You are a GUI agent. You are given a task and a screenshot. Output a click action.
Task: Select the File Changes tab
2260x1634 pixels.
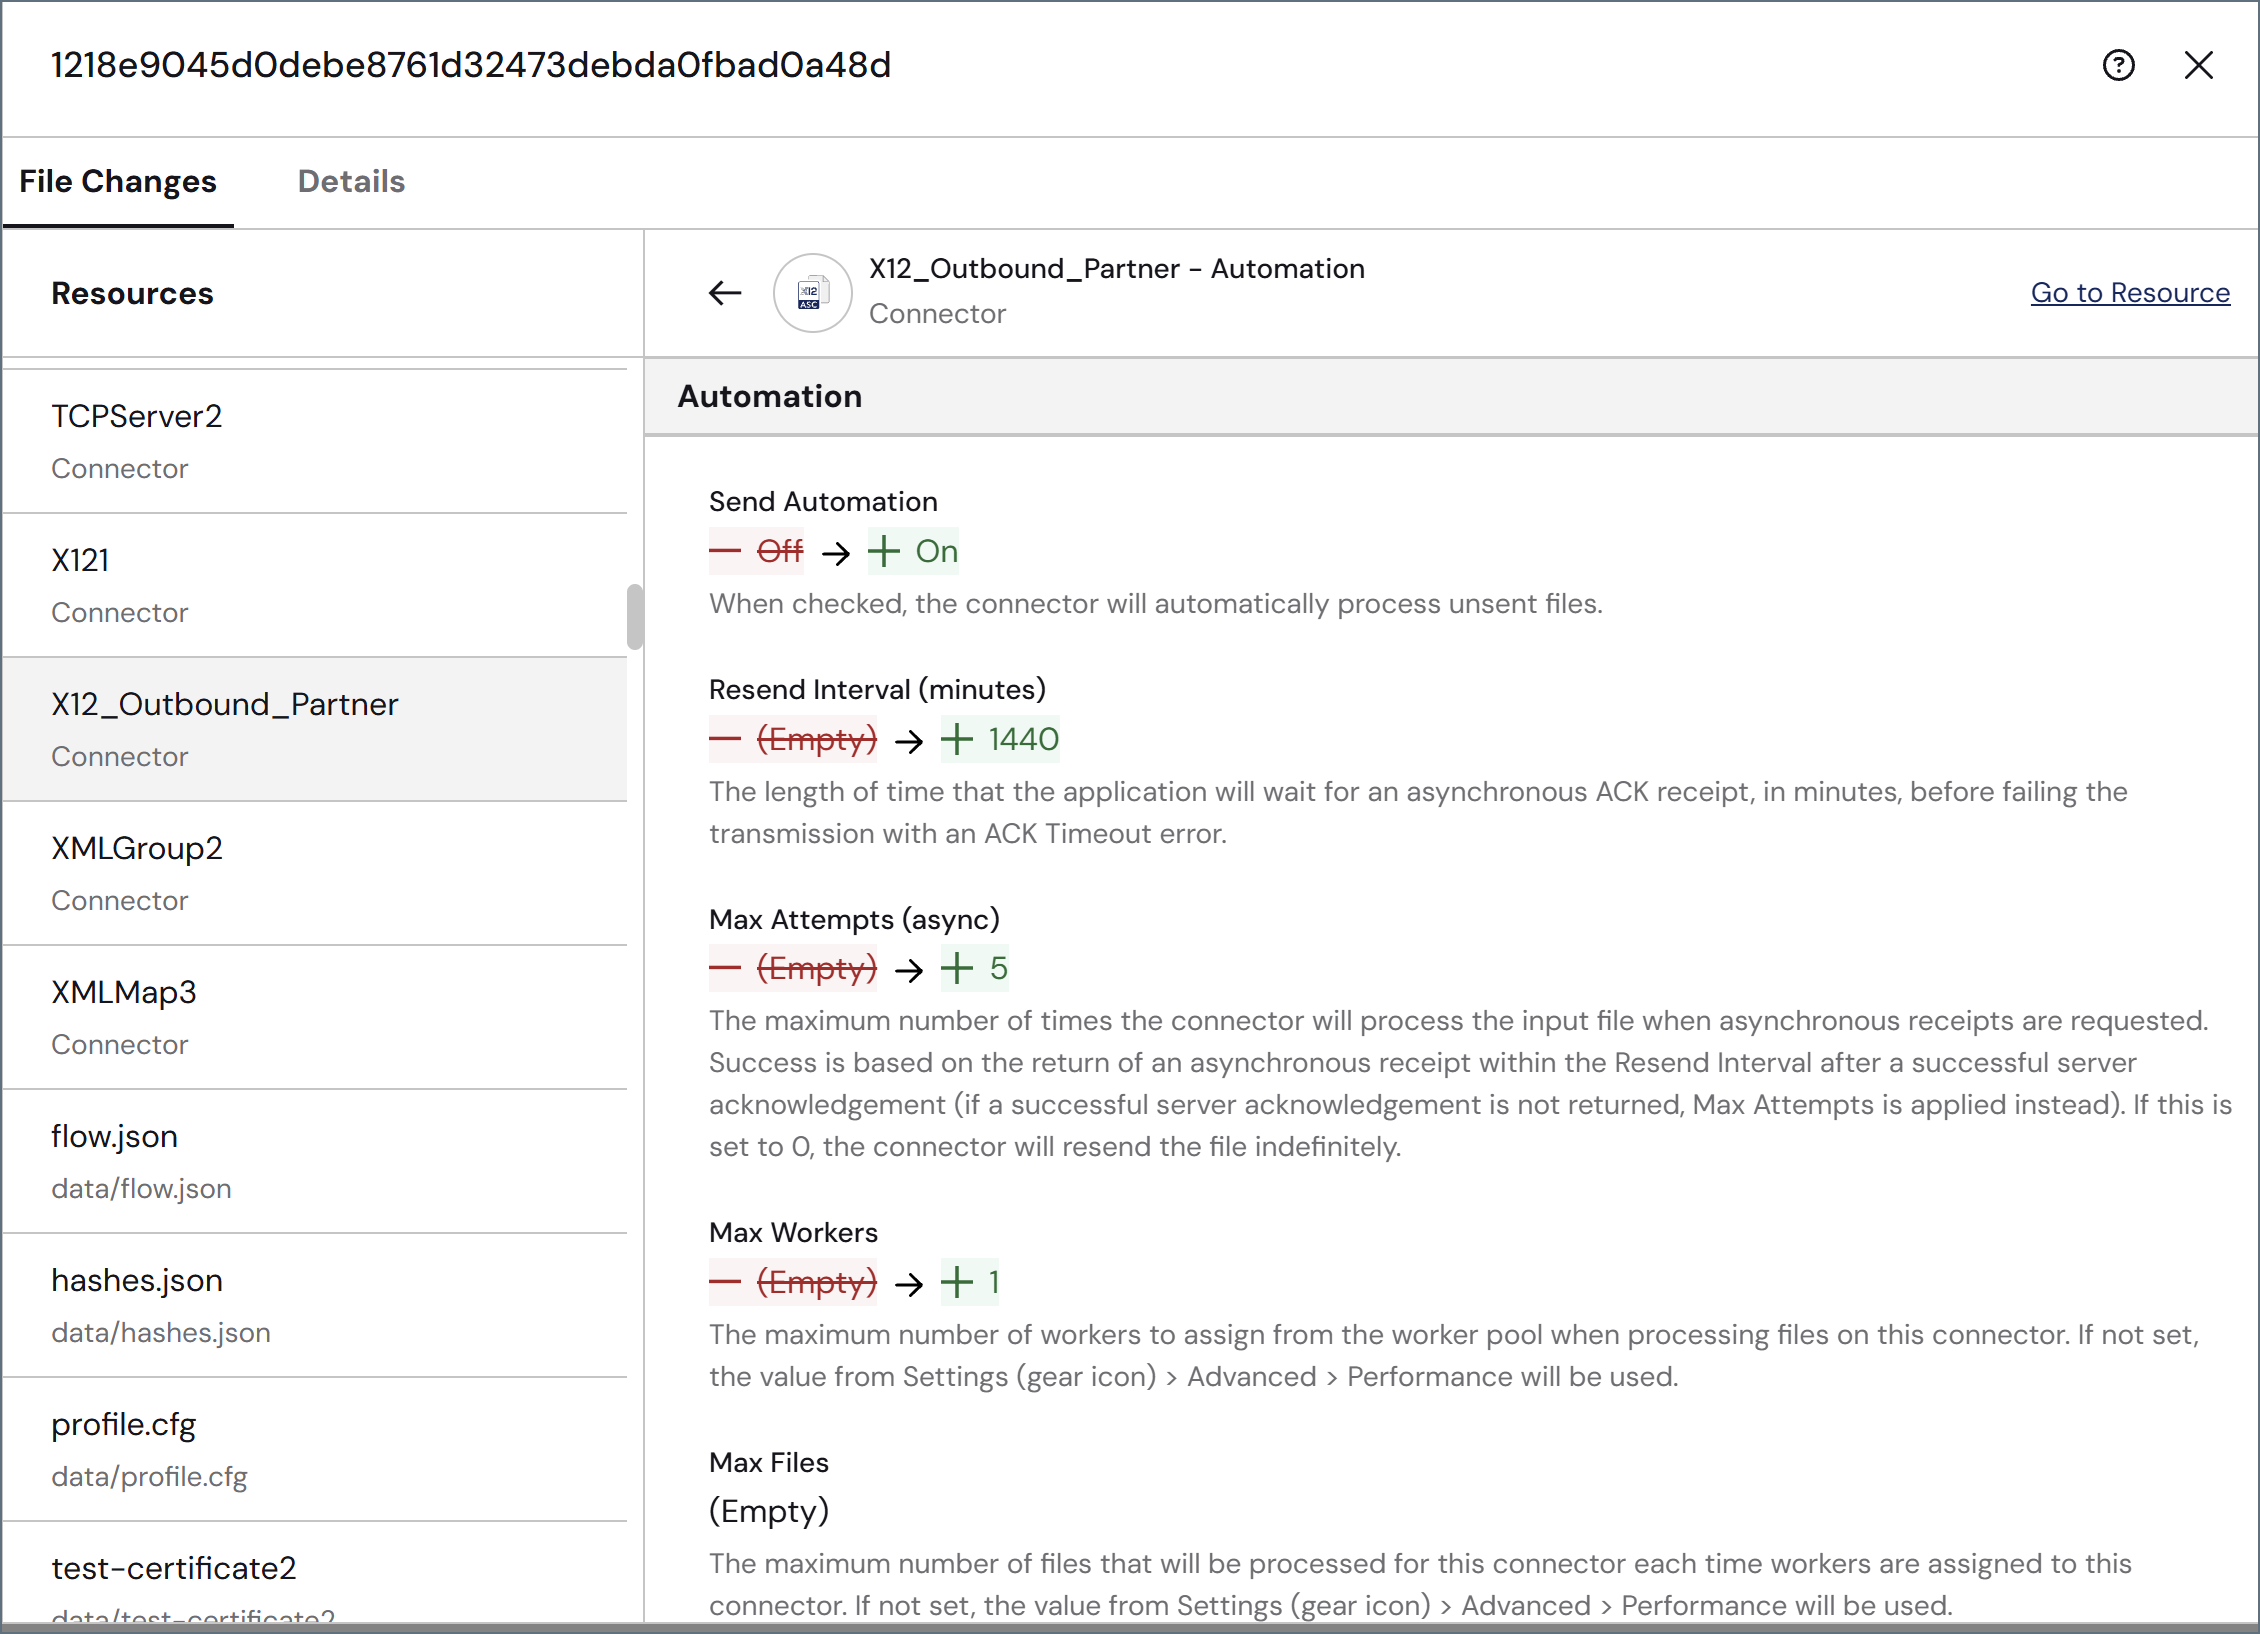[x=118, y=182]
